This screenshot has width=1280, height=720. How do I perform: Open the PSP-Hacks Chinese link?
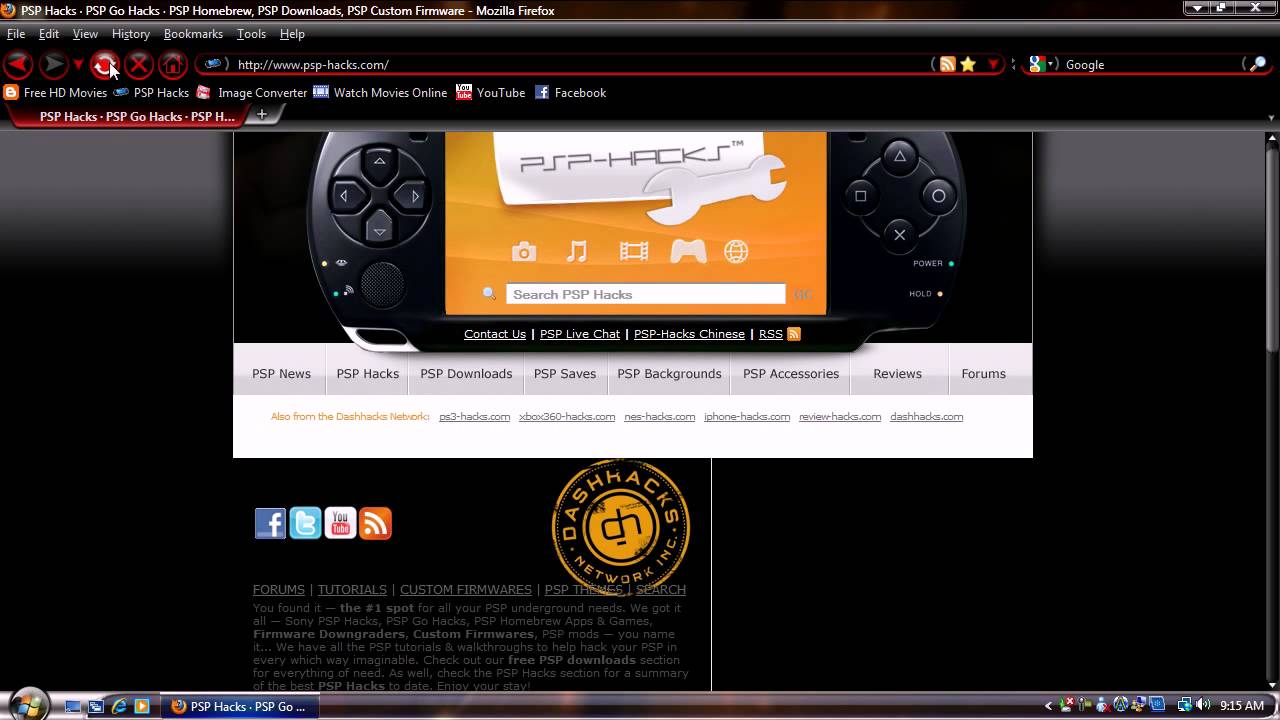[x=689, y=334]
